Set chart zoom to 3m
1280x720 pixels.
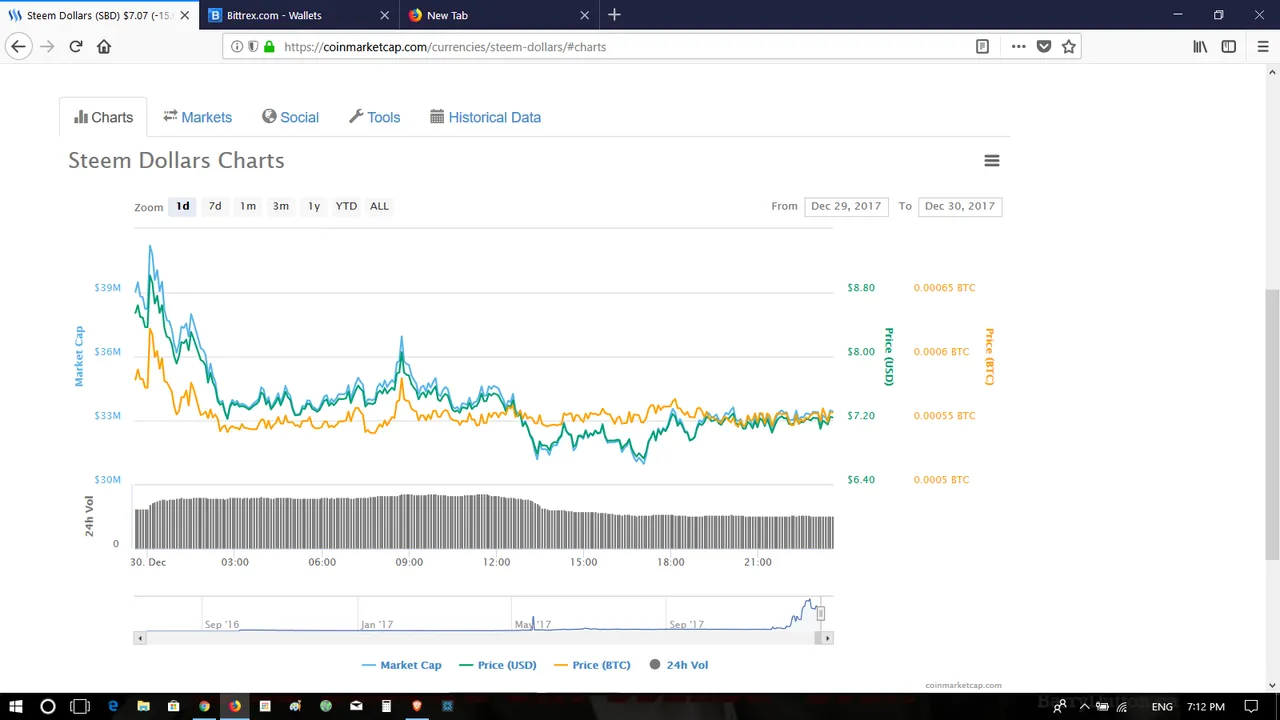[x=281, y=206]
